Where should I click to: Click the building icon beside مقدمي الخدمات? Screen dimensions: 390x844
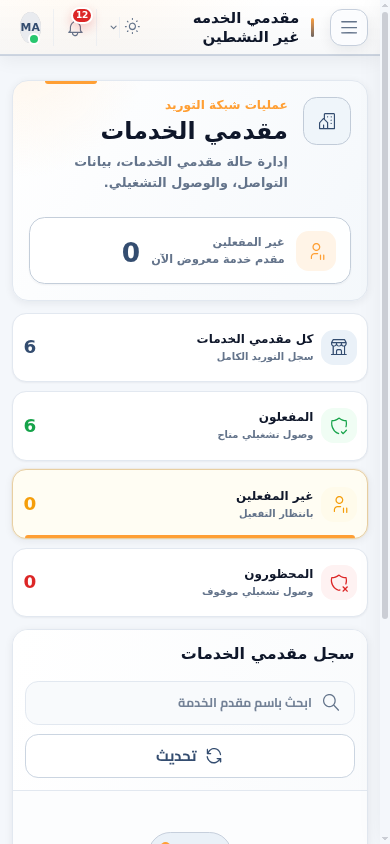coord(327,121)
